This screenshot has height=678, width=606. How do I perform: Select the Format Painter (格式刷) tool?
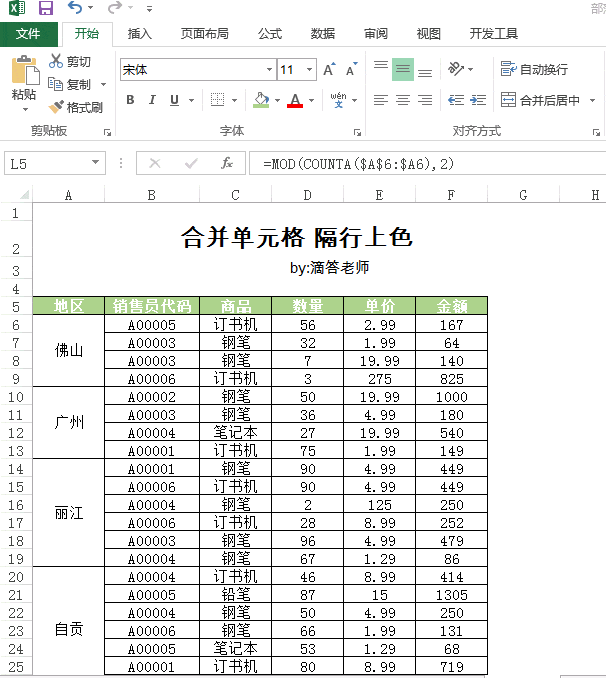coord(57,107)
